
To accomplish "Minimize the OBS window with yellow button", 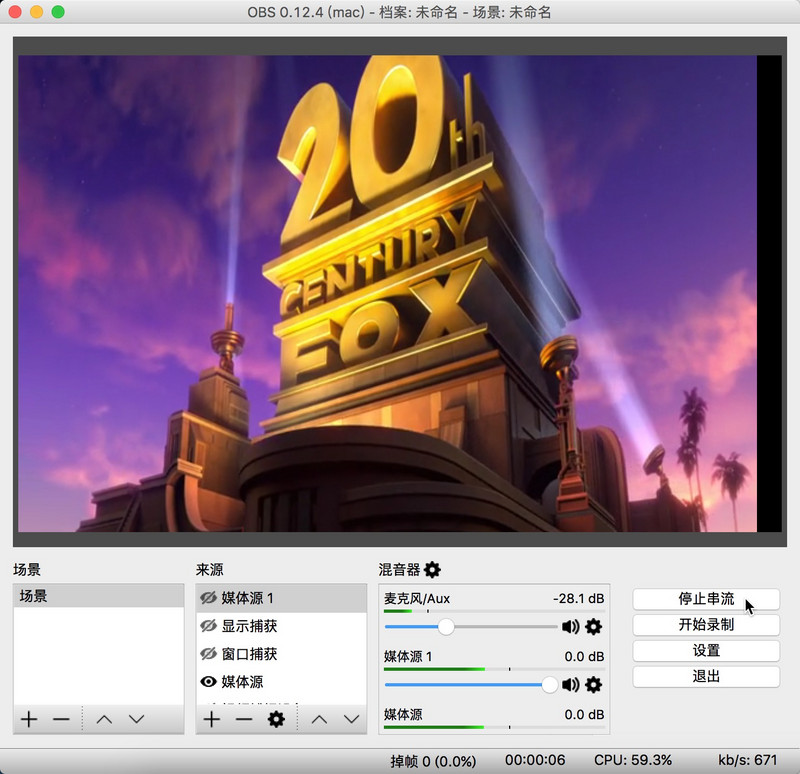I will pyautogui.click(x=37, y=12).
